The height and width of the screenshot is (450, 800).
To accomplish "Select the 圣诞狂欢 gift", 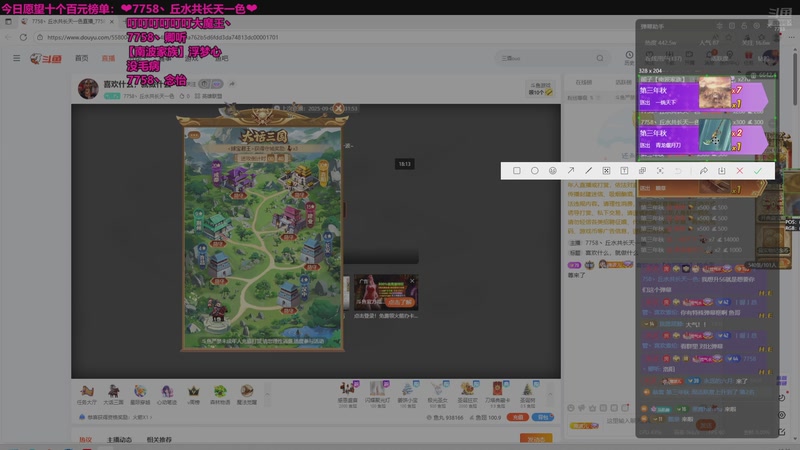I will point(467,394).
